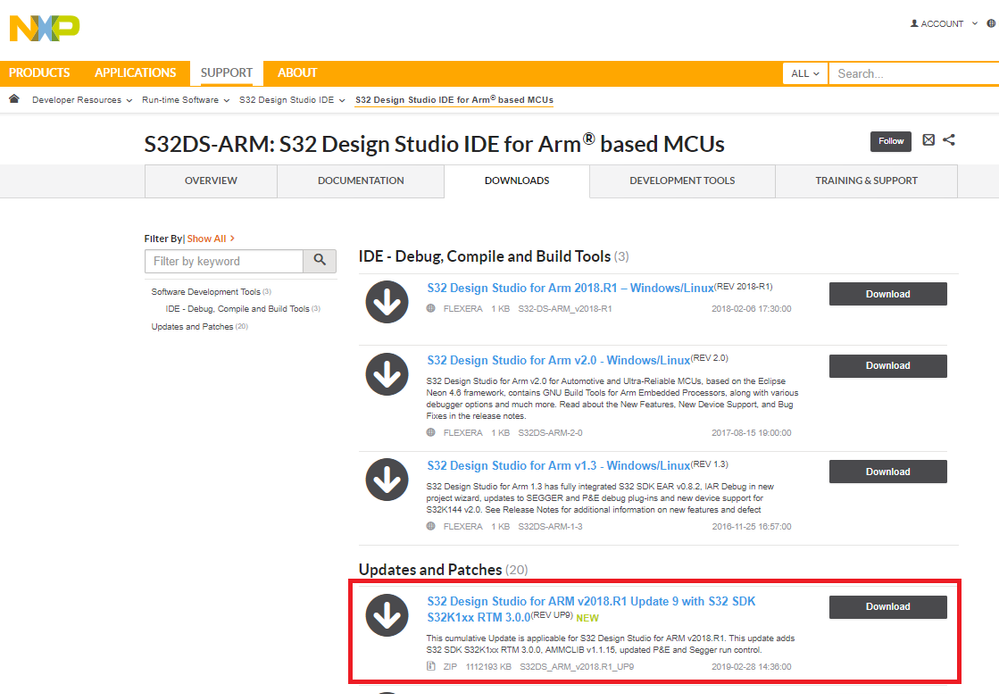The image size is (999, 694).
Task: Switch to the DOCUMENTATION tab
Action: pos(361,181)
